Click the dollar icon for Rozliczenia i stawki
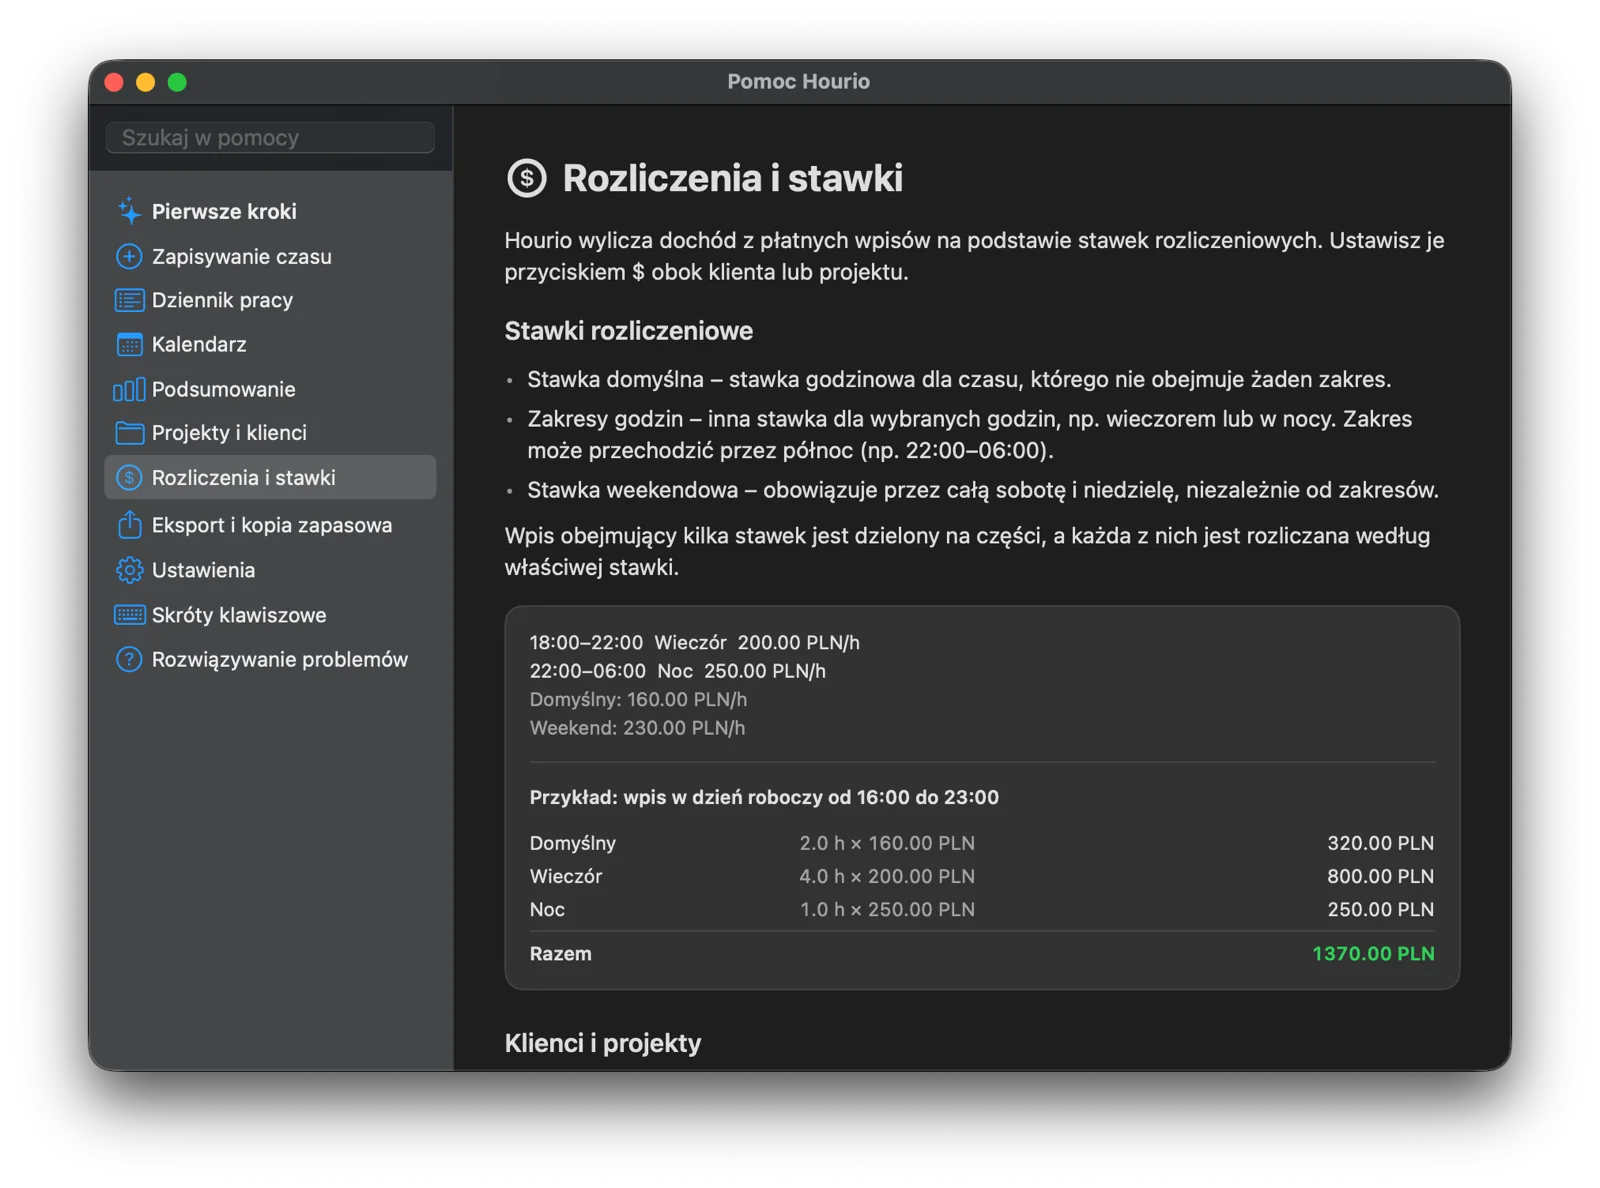This screenshot has height=1188, width=1600. (x=129, y=478)
